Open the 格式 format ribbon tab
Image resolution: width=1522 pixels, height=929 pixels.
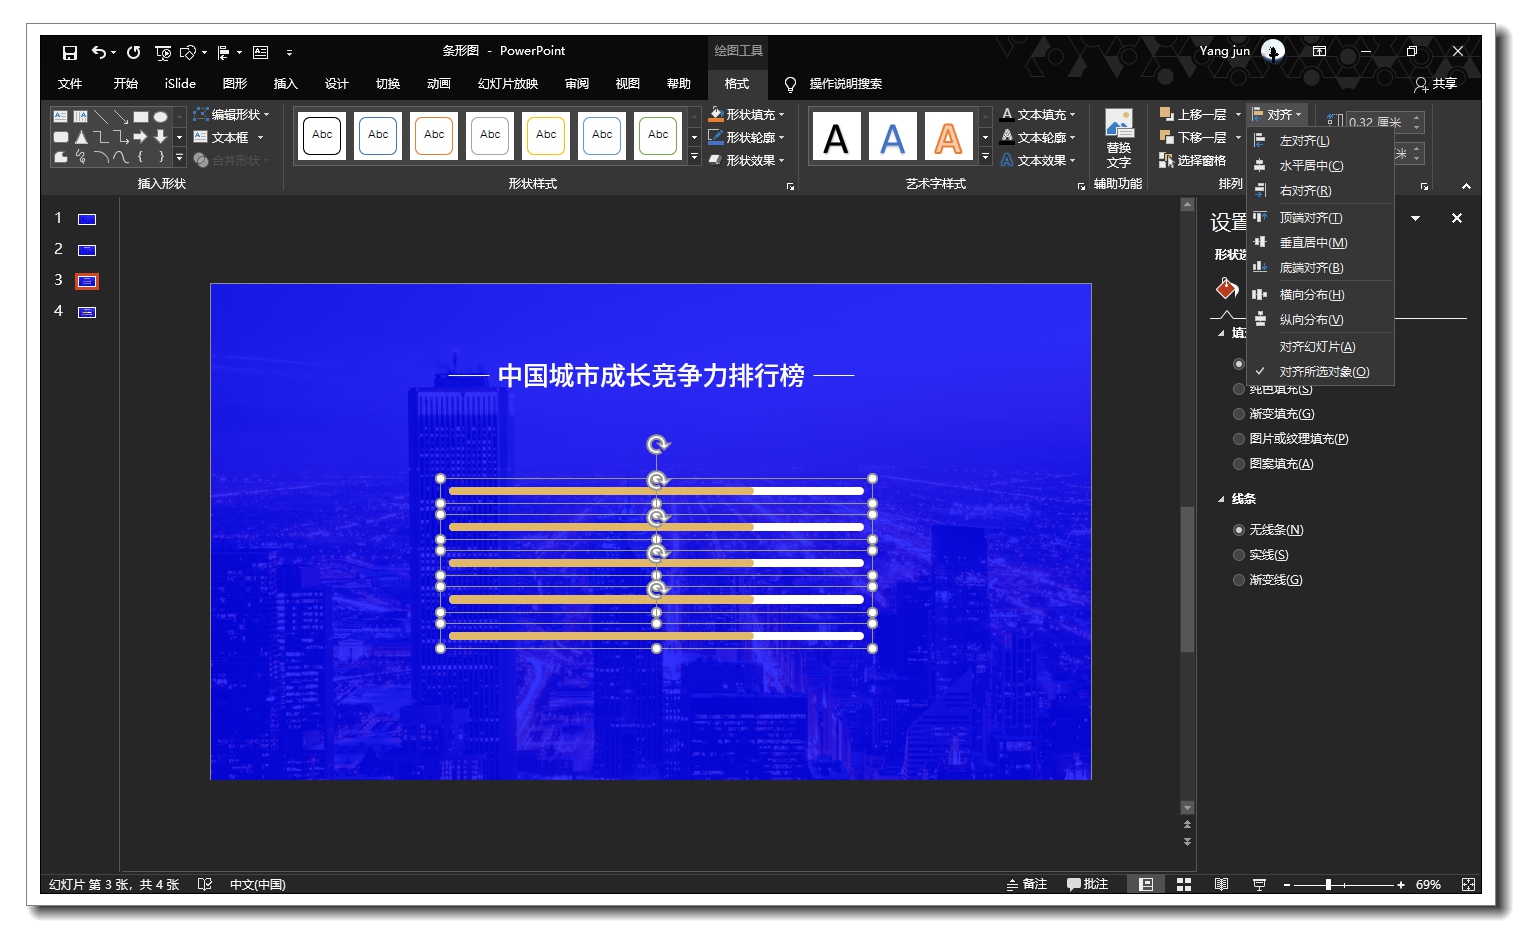[737, 84]
